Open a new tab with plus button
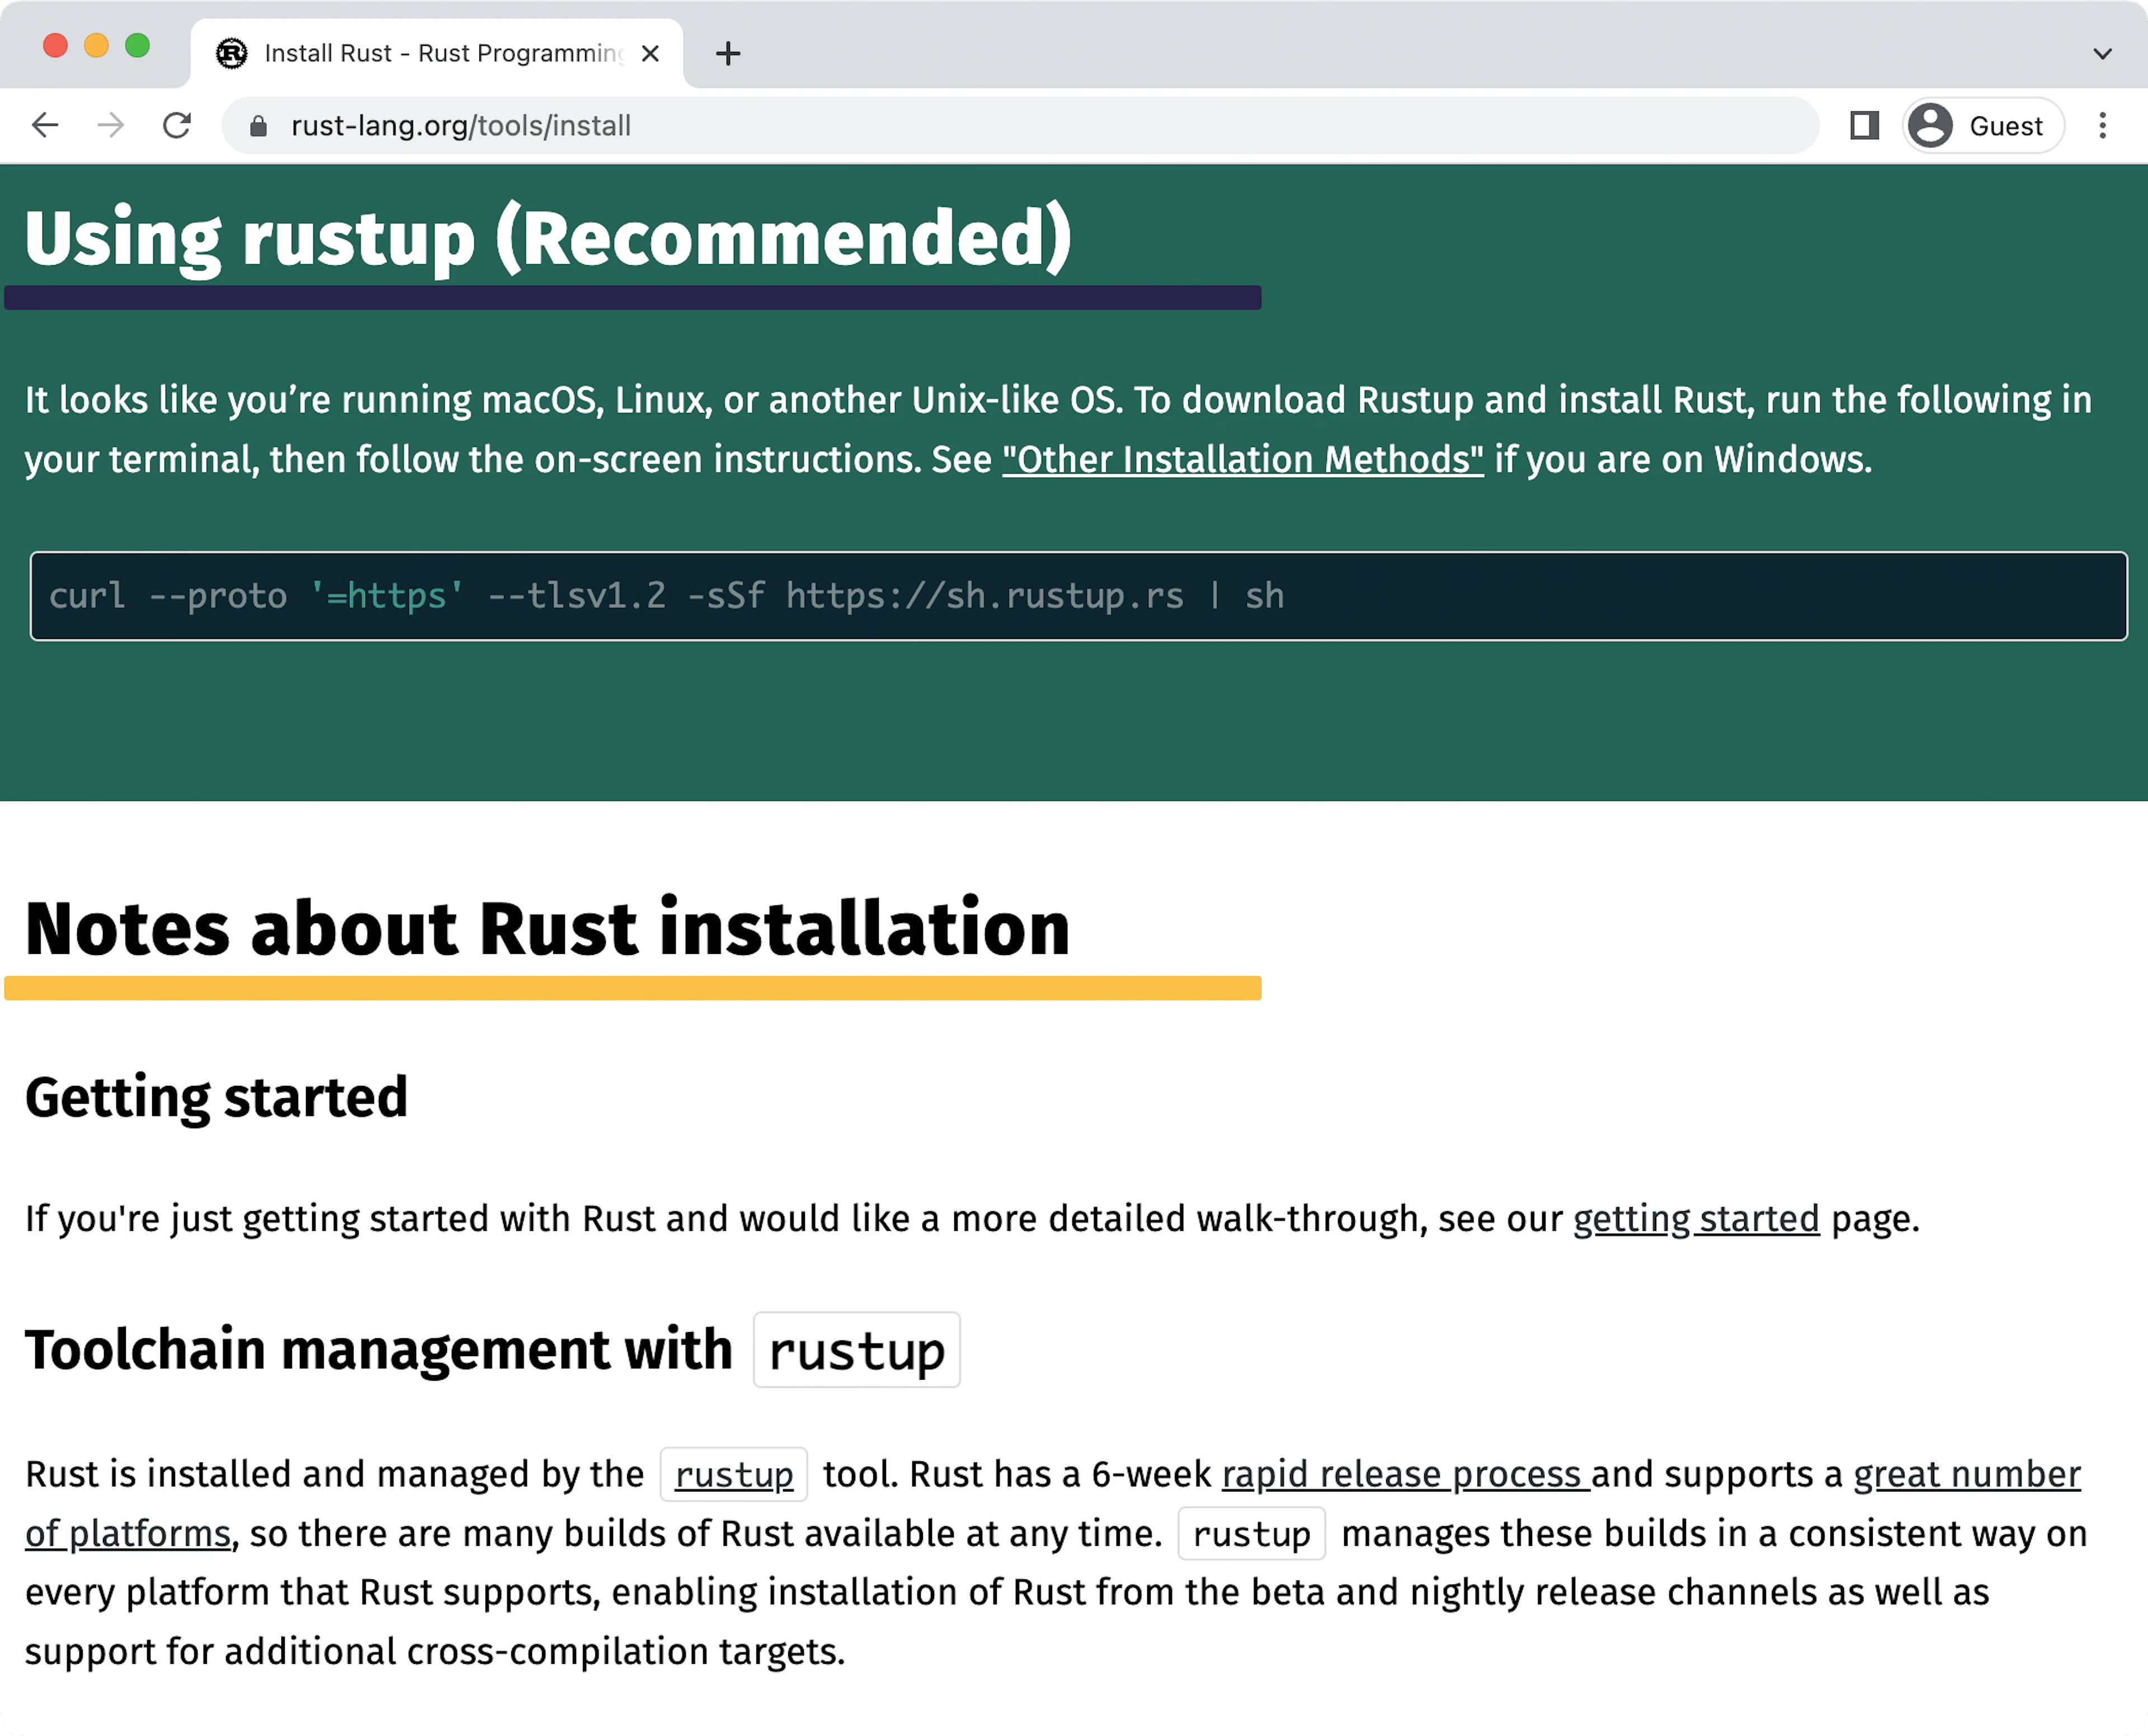The image size is (2148, 1736). [x=728, y=53]
